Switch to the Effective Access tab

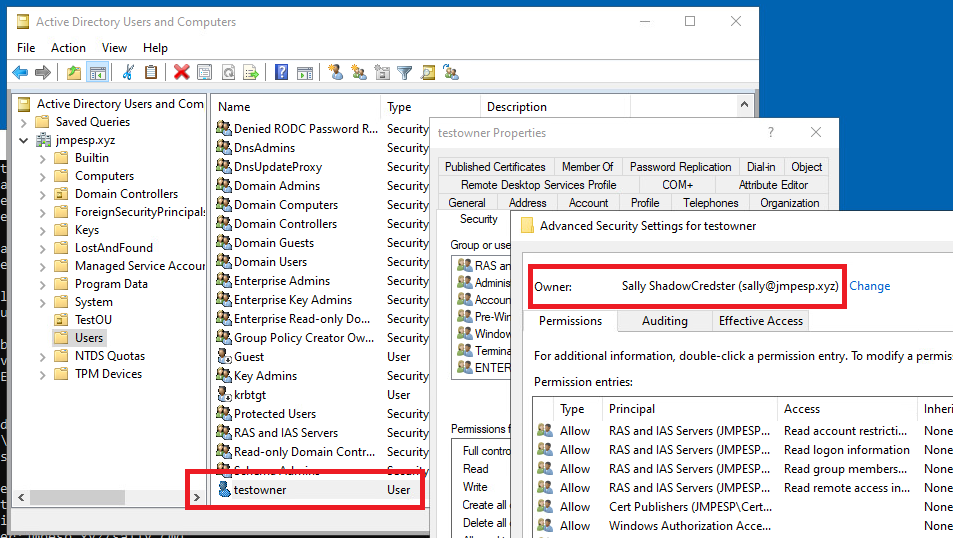pyautogui.click(x=760, y=321)
